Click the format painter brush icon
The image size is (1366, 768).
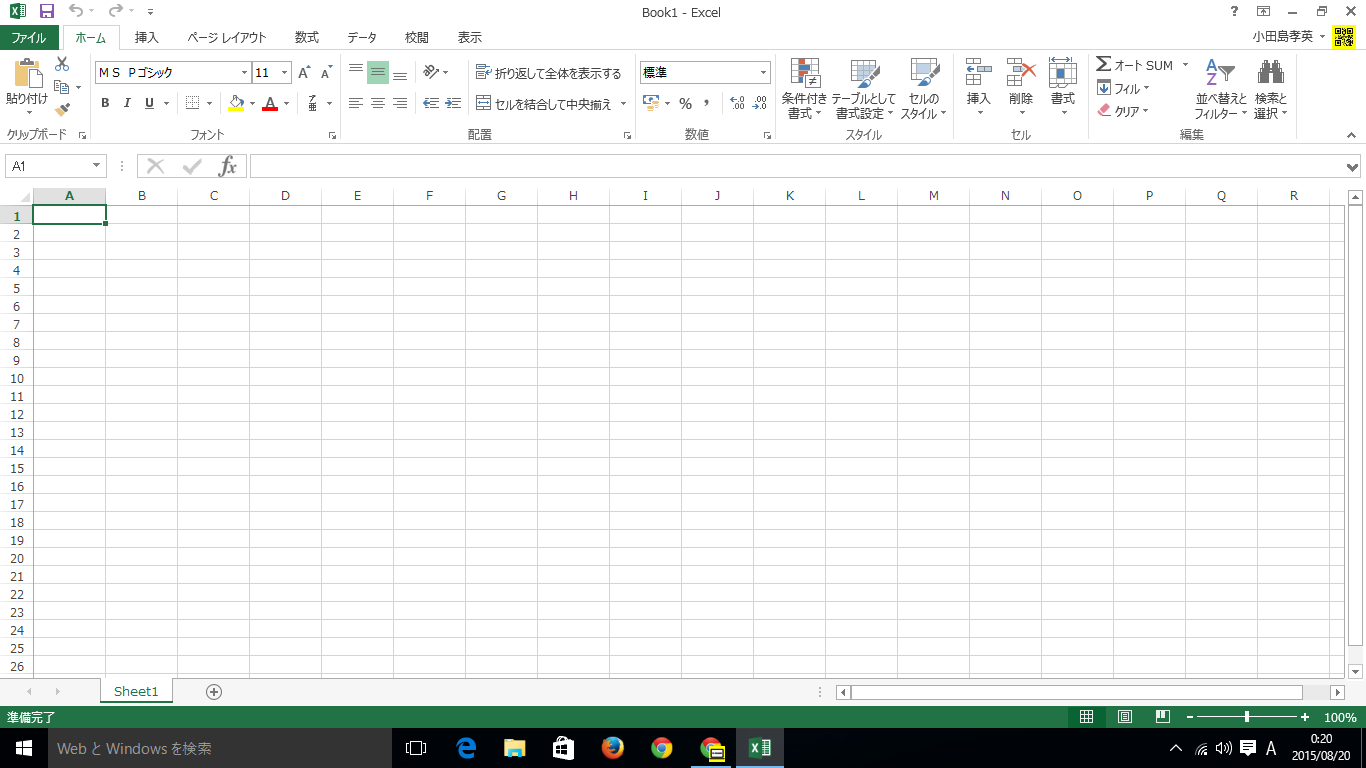(x=62, y=110)
